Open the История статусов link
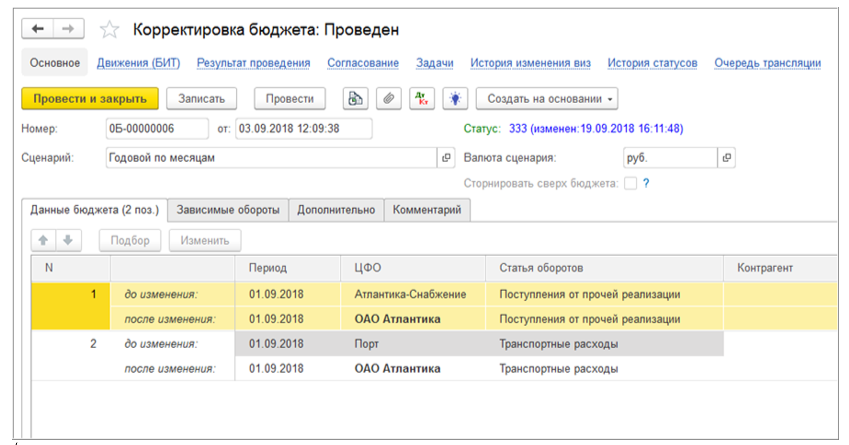 (652, 63)
